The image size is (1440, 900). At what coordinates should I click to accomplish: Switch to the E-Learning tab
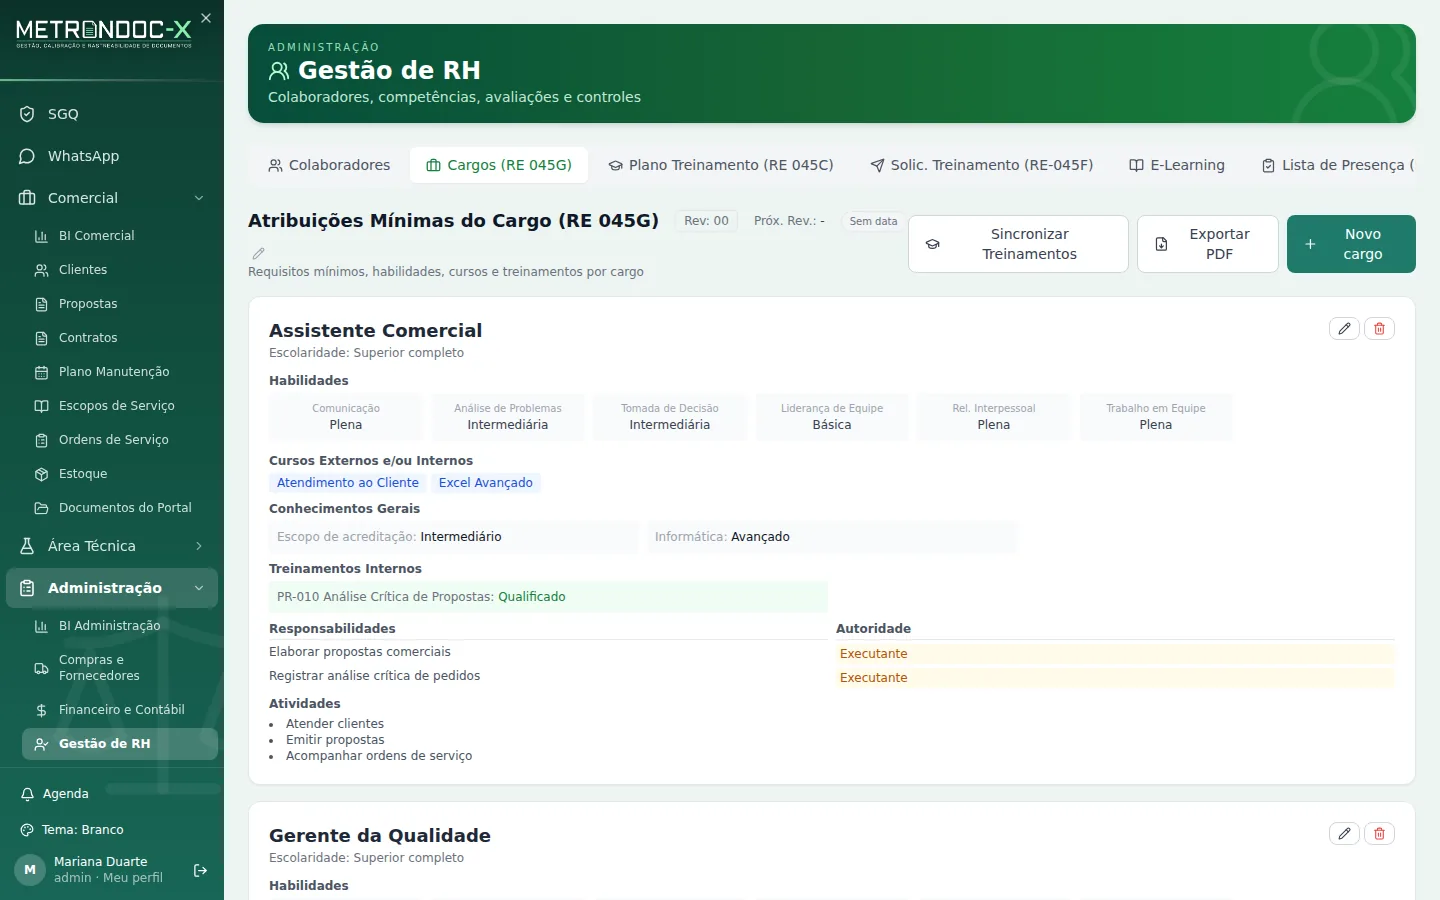point(1177,165)
